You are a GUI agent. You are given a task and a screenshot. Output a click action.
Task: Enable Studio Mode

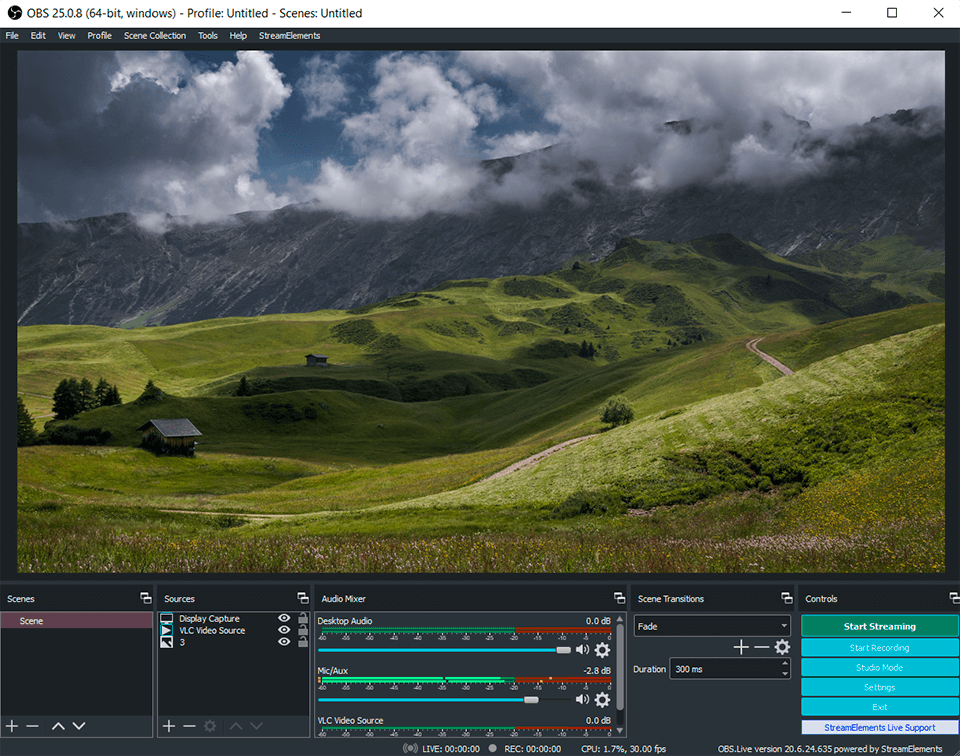[879, 666]
